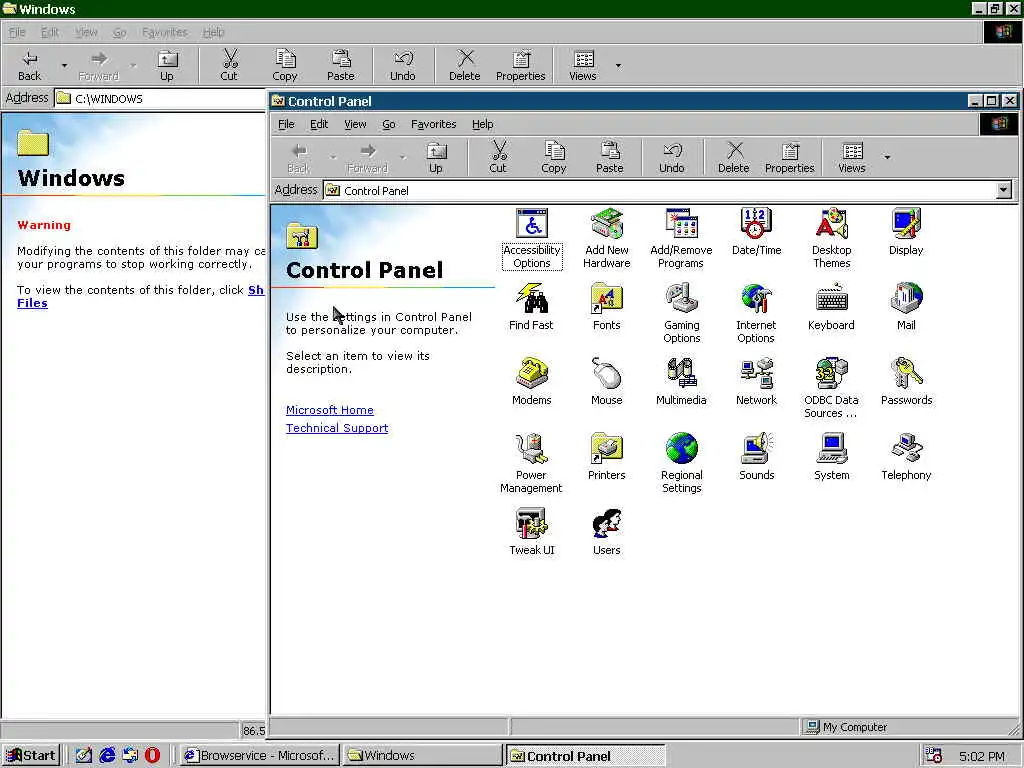Open Go menu in Control Panel
The height and width of the screenshot is (768, 1024).
[389, 124]
